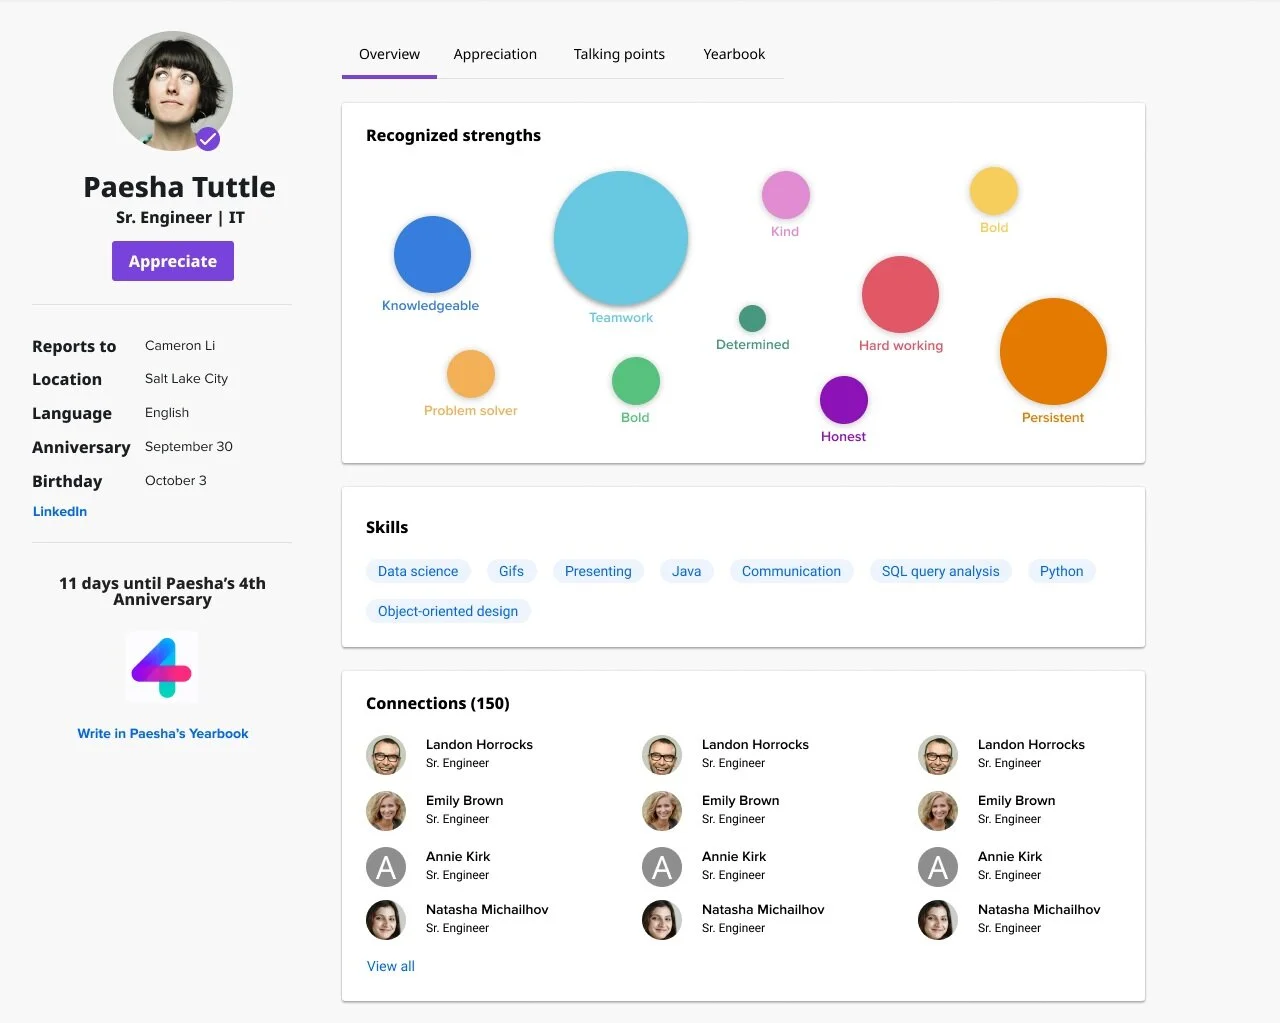Click the Communication skill tag
This screenshot has height=1023, width=1280.
pos(791,571)
